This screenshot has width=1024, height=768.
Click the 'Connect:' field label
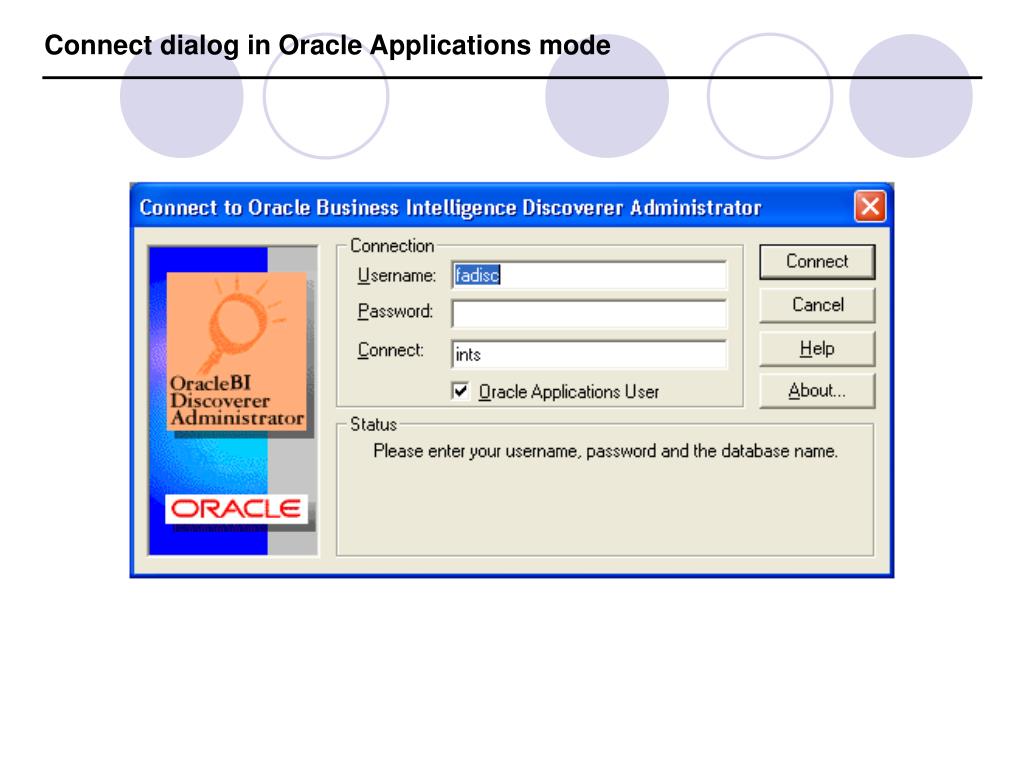tap(391, 350)
